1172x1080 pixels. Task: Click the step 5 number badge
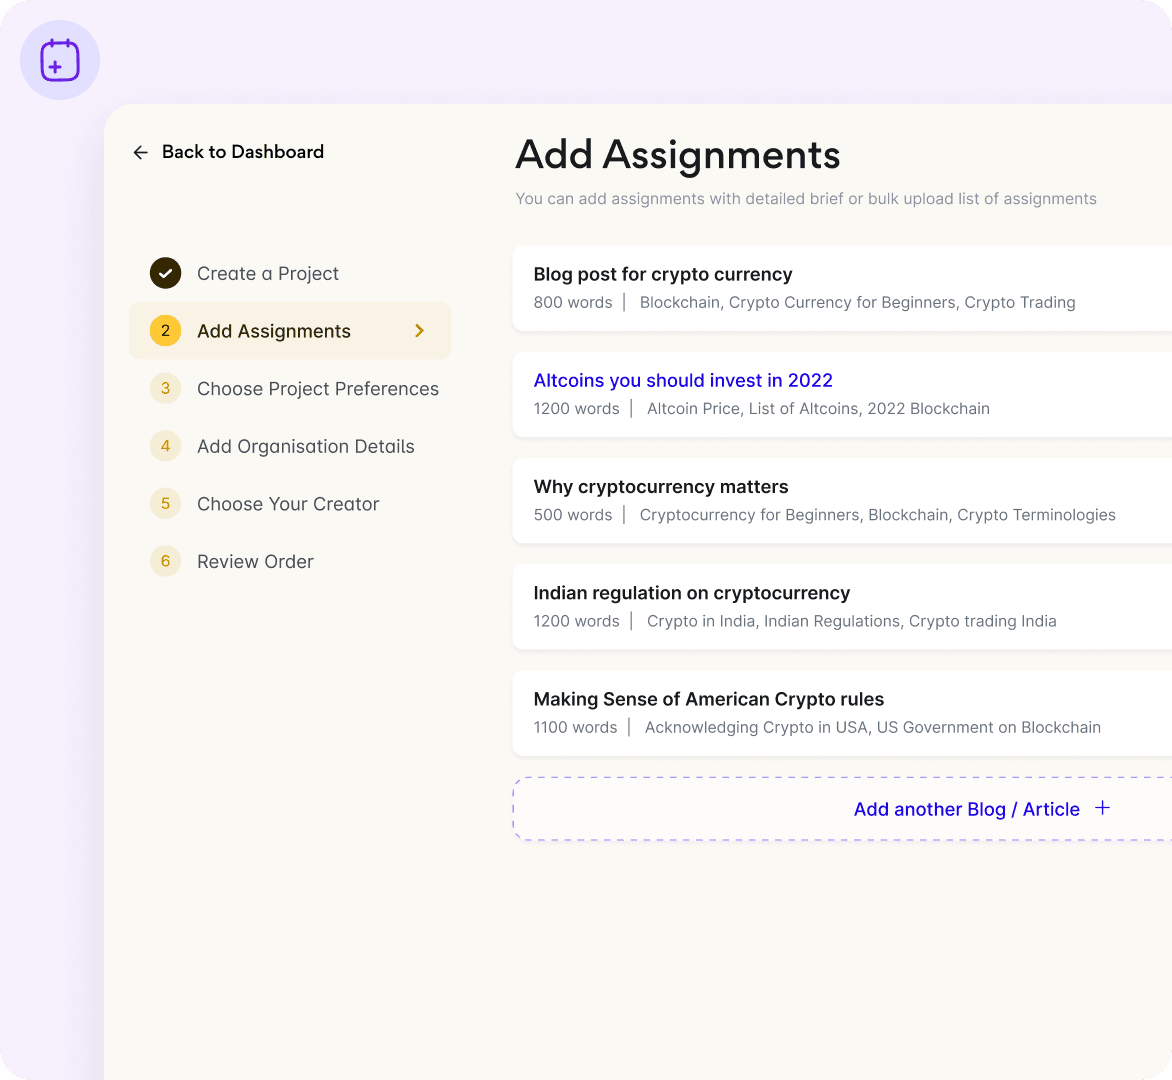pyautogui.click(x=165, y=504)
